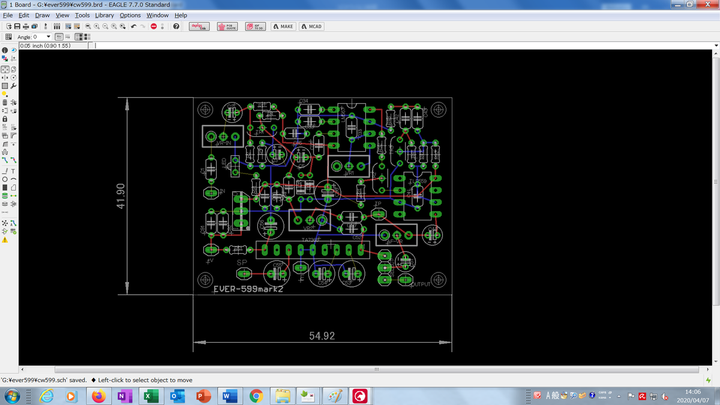
Task: Open Excel from the Windows taskbar
Action: click(x=150, y=396)
